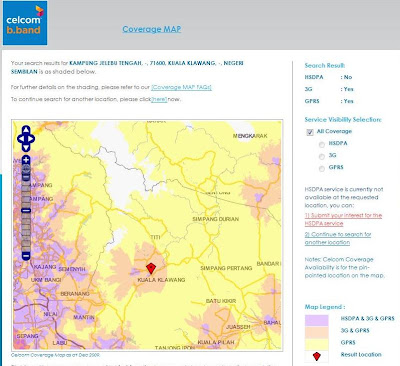This screenshot has width=400, height=366.
Task: Click the 'here' link to search again
Action: pyautogui.click(x=159, y=99)
